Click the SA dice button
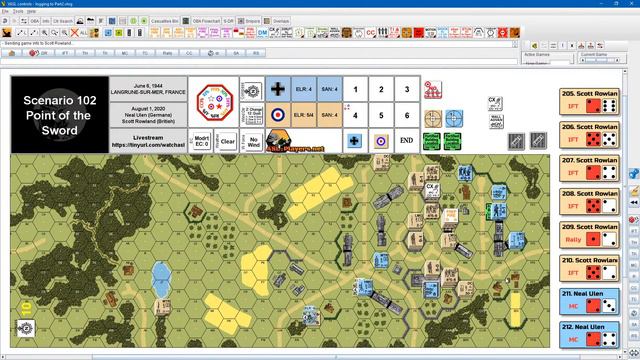640x360 pixels. point(236,53)
